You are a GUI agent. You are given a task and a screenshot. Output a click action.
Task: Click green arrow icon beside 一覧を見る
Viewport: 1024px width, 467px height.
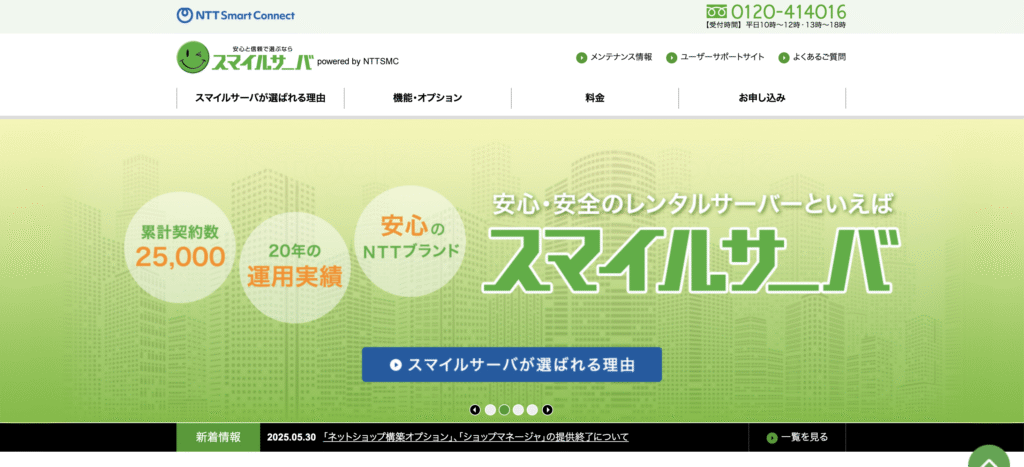(x=772, y=438)
